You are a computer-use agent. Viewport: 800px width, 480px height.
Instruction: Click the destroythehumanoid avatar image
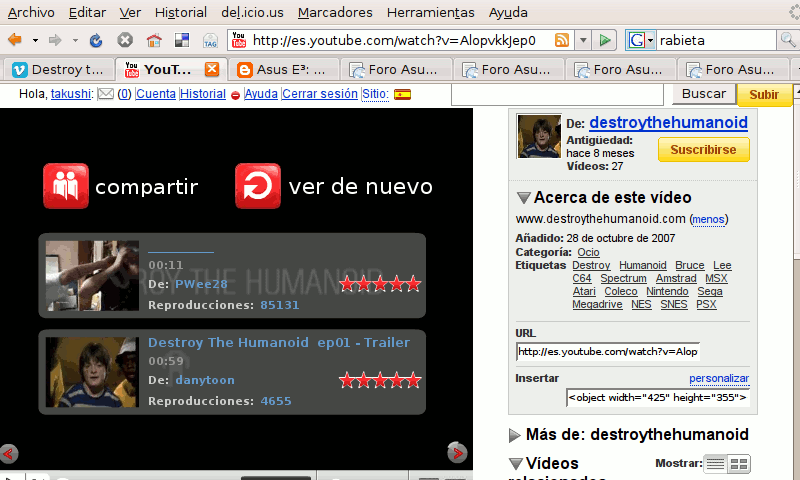click(x=539, y=136)
